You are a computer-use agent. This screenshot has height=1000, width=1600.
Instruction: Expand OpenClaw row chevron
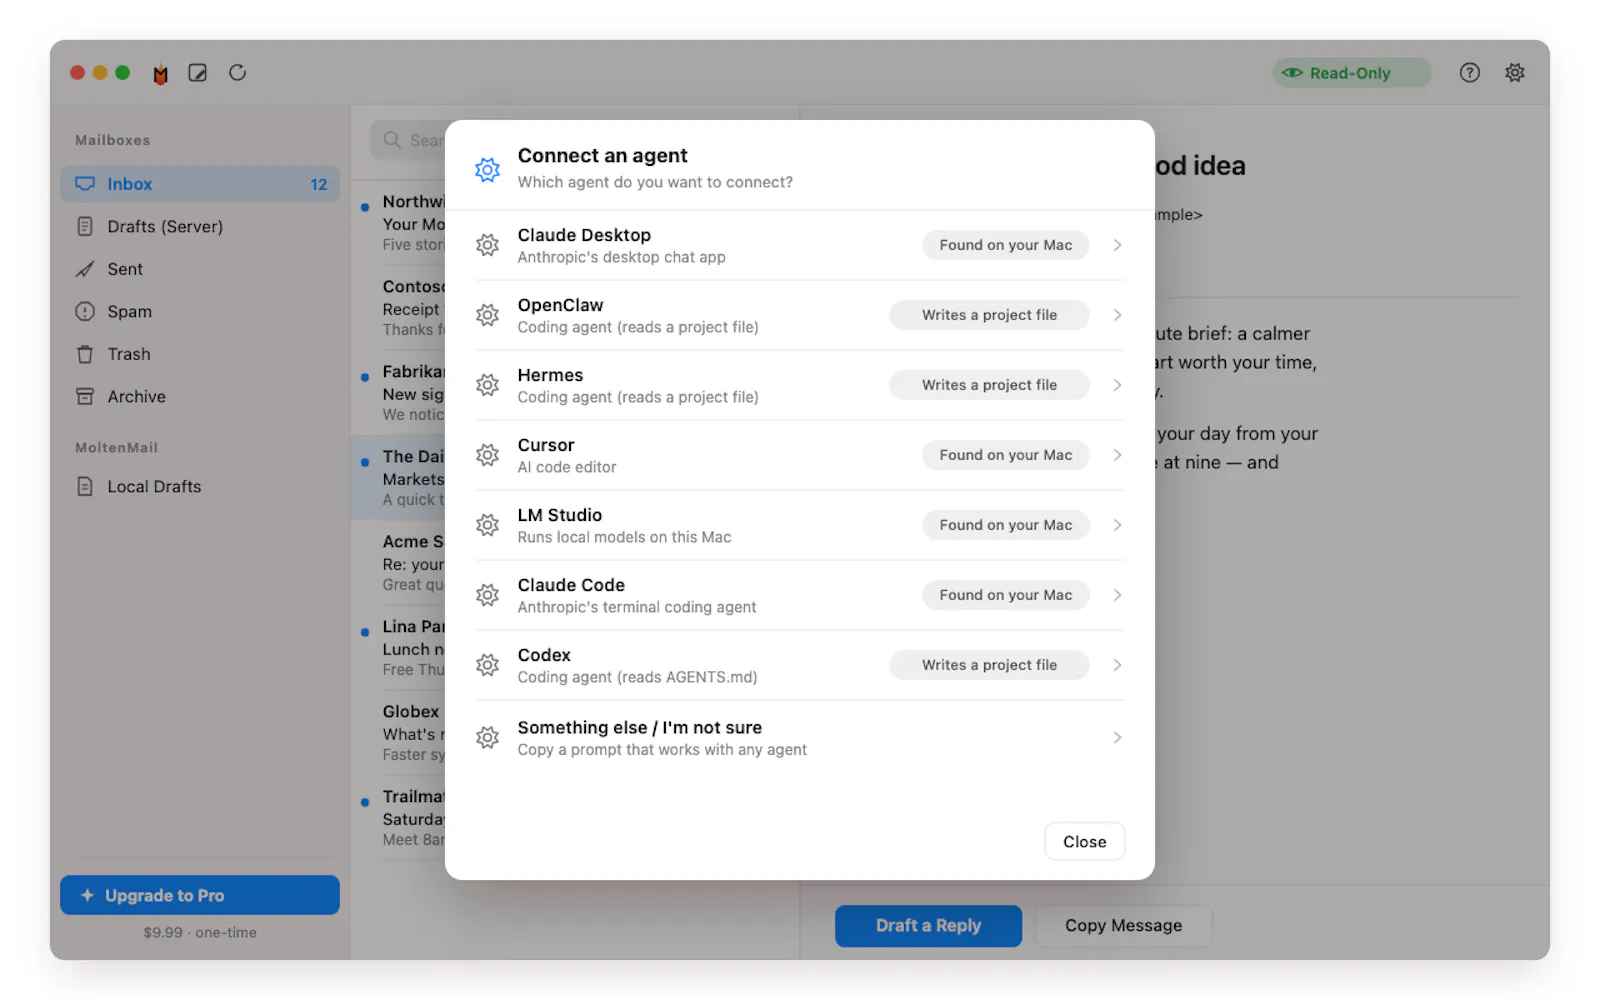(1117, 315)
